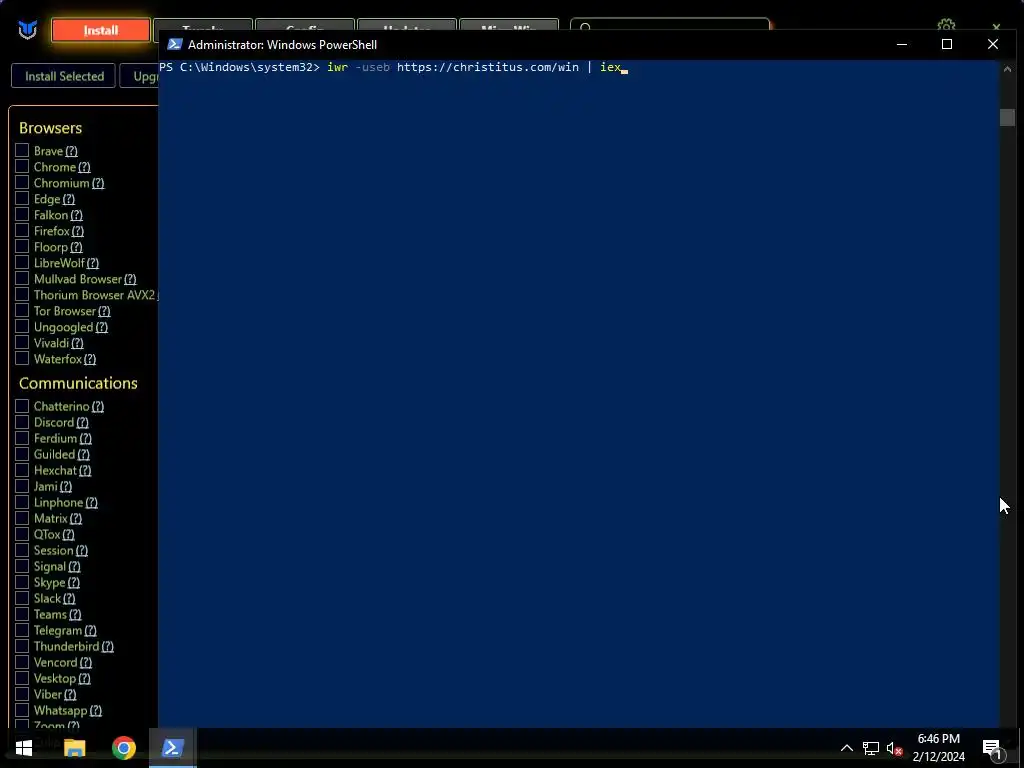
Task: Click the Thorium Browser AVX2 label
Action: (x=95, y=295)
